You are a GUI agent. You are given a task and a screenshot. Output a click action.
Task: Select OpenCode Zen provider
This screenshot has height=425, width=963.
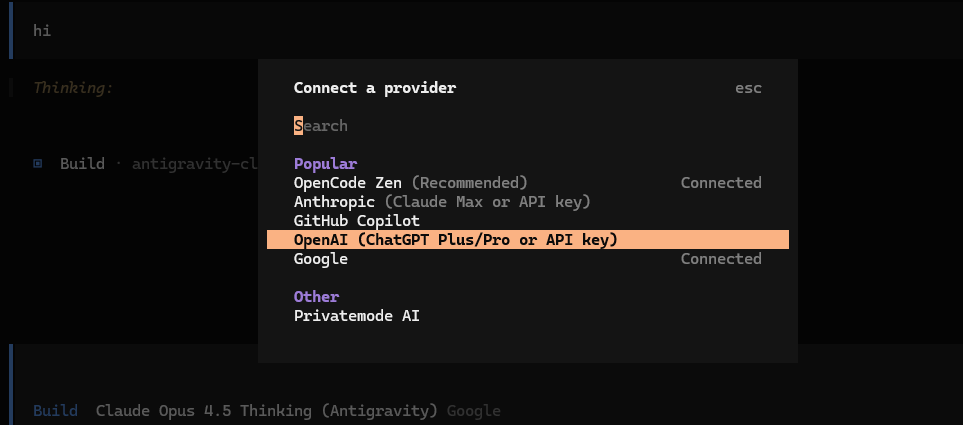348,183
